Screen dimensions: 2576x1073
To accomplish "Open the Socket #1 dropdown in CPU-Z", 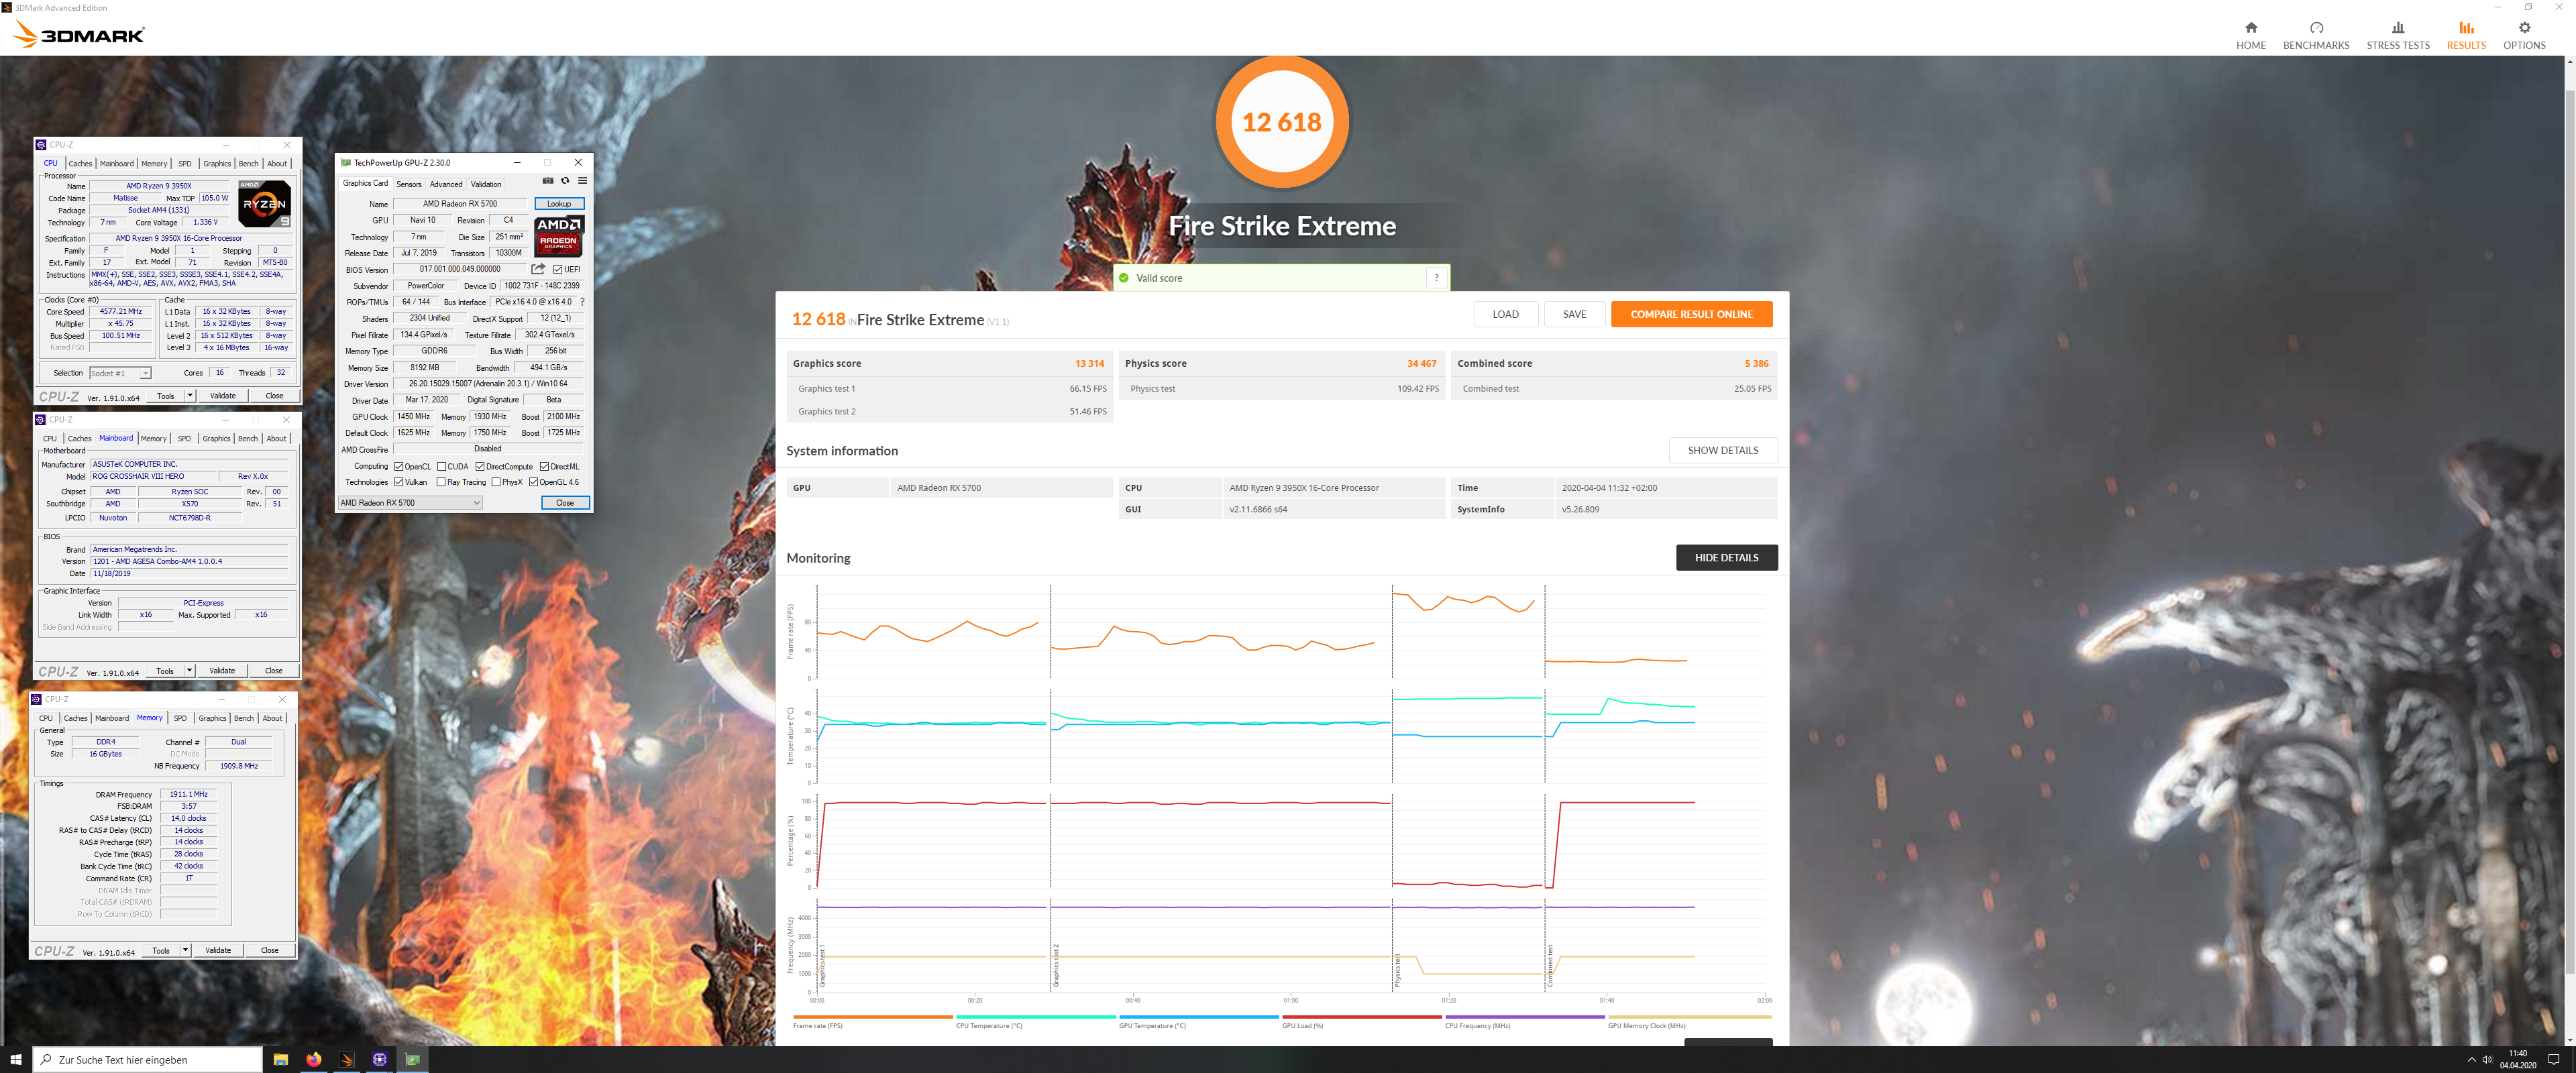I will pyautogui.click(x=120, y=373).
